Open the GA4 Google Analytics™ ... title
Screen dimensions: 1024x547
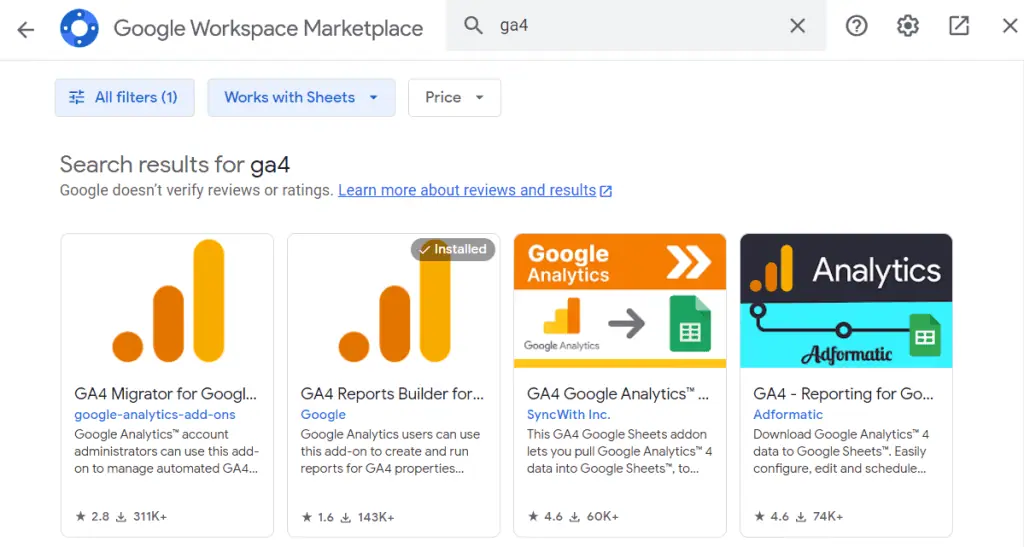pyautogui.click(x=618, y=394)
